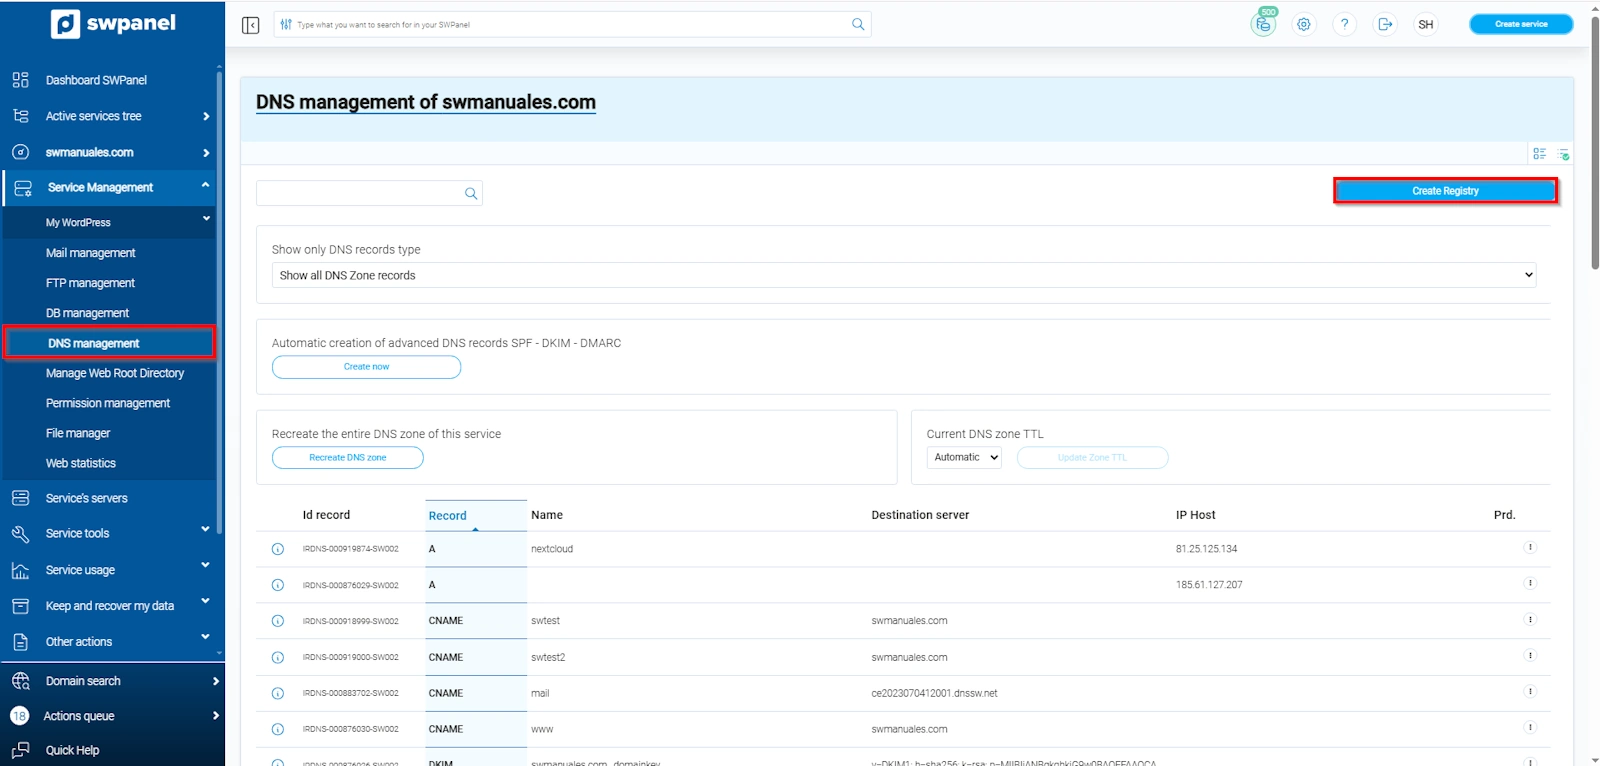Click the ce2023070412001.dnssw.net destination cell
The image size is (1600, 766).
coord(934,693)
